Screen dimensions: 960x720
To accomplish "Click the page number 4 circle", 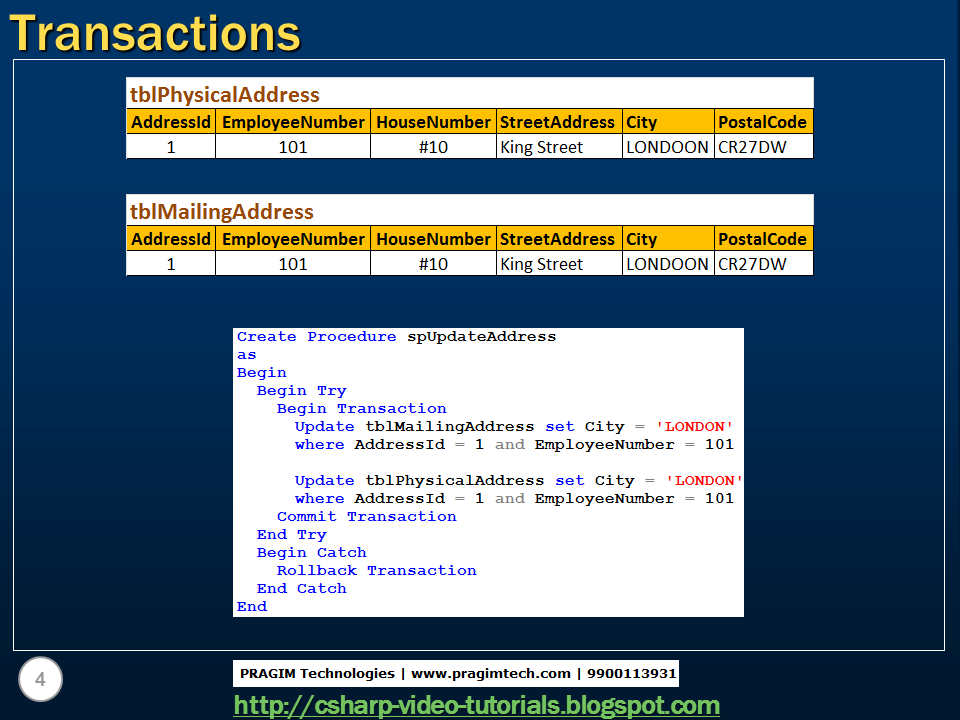I will coord(40,679).
